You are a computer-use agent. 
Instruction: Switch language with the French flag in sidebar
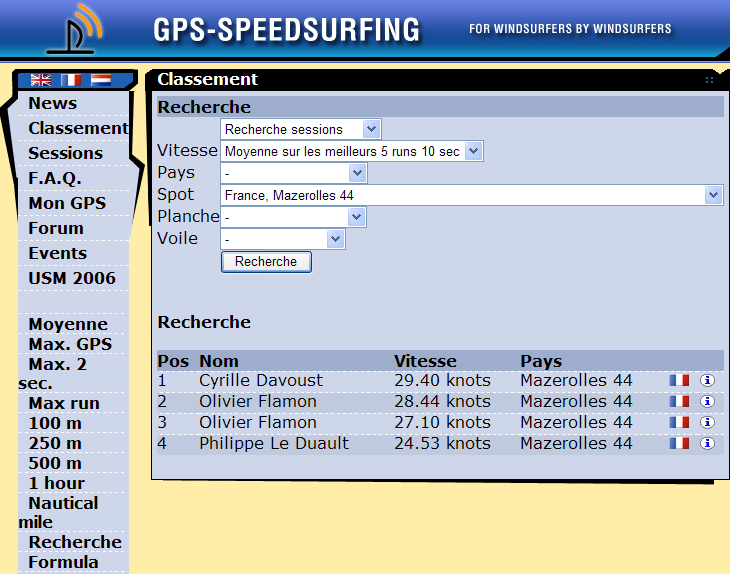click(x=71, y=80)
